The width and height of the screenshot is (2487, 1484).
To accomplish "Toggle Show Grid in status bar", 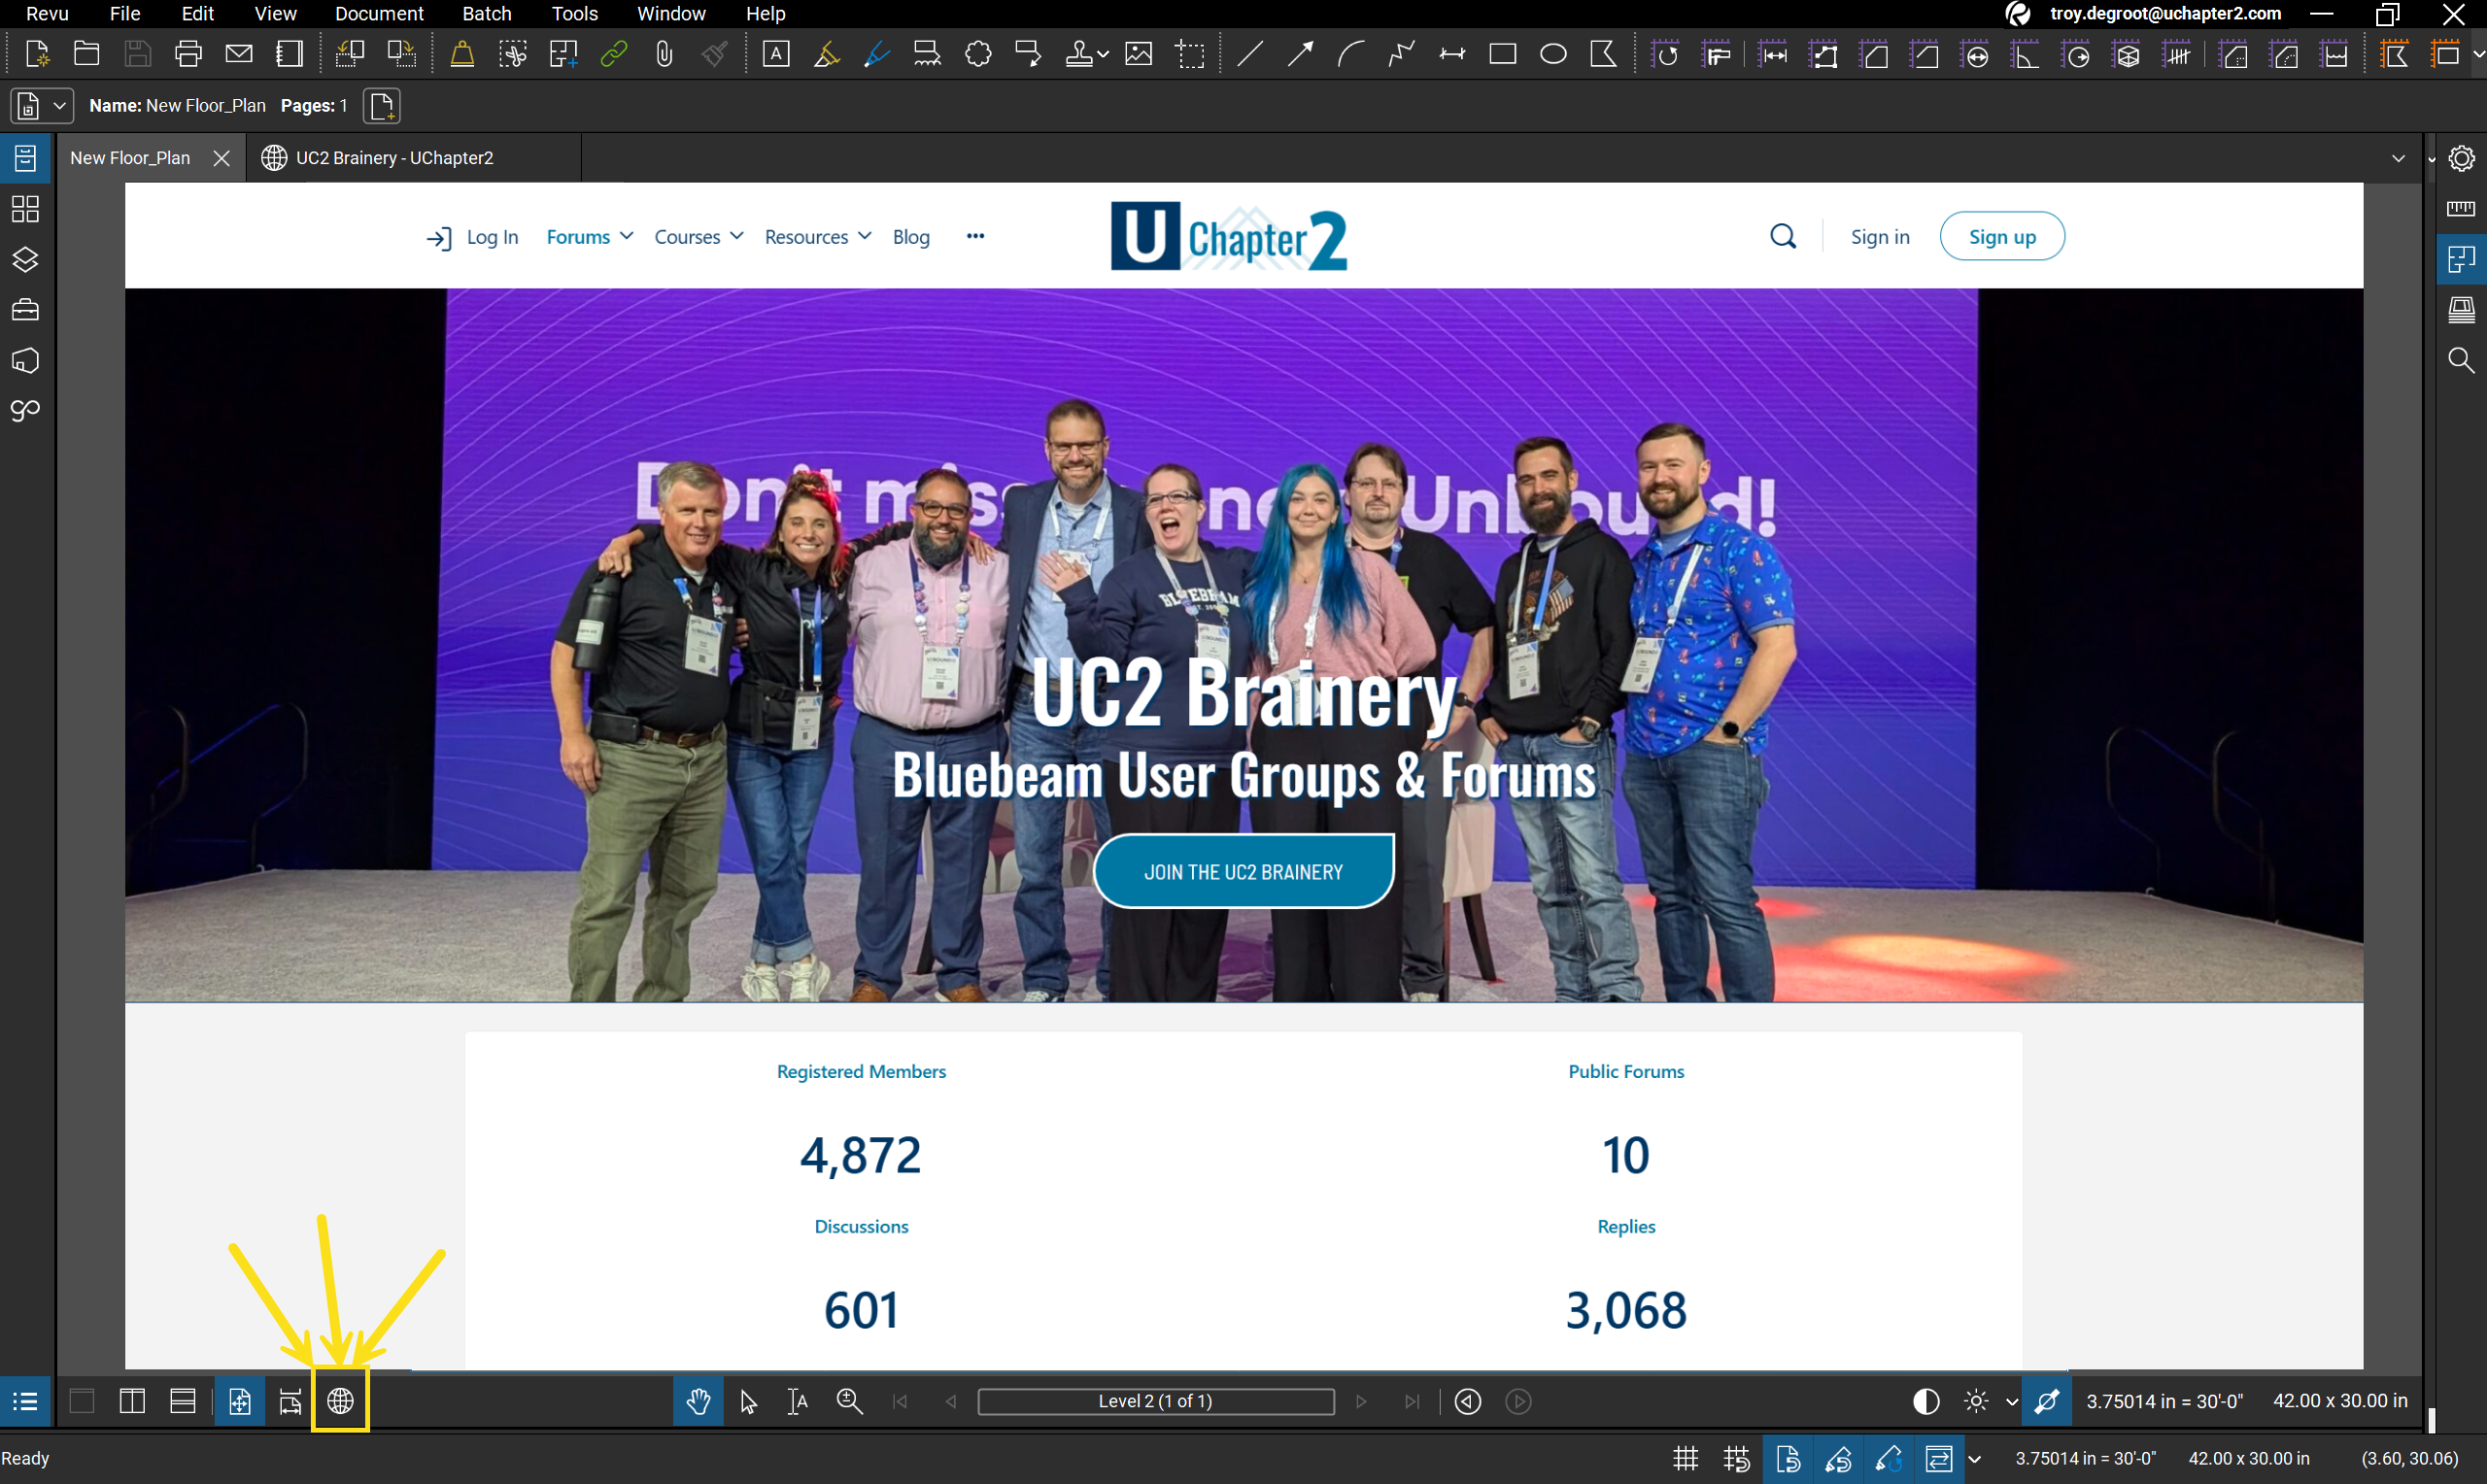I will 1686,1459.
